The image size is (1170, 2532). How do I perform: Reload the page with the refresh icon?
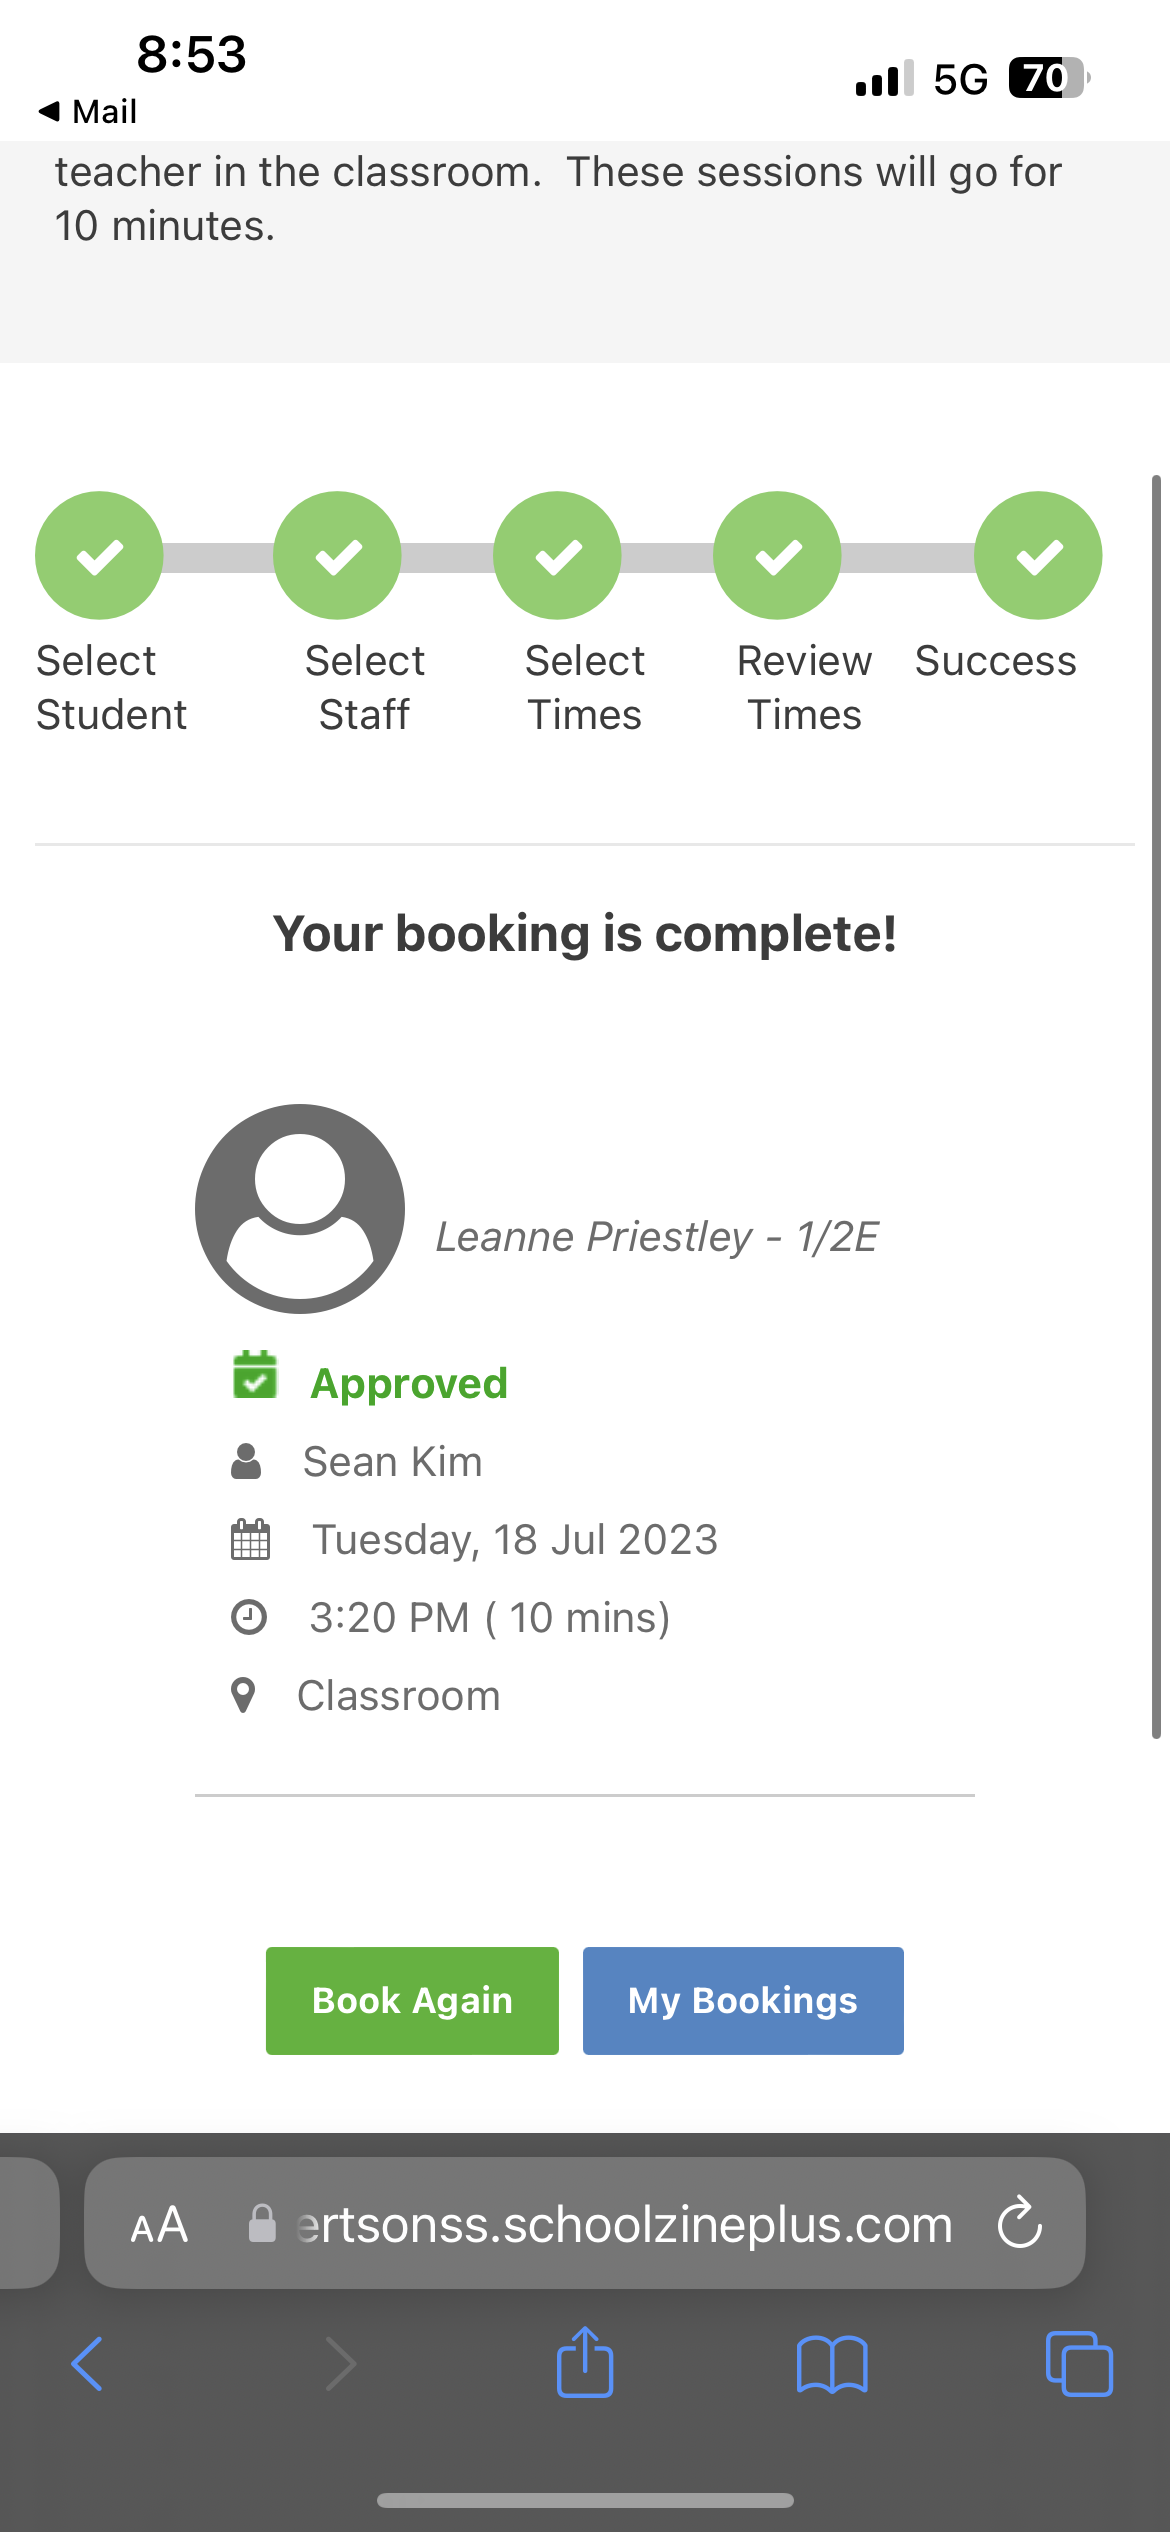point(1020,2223)
